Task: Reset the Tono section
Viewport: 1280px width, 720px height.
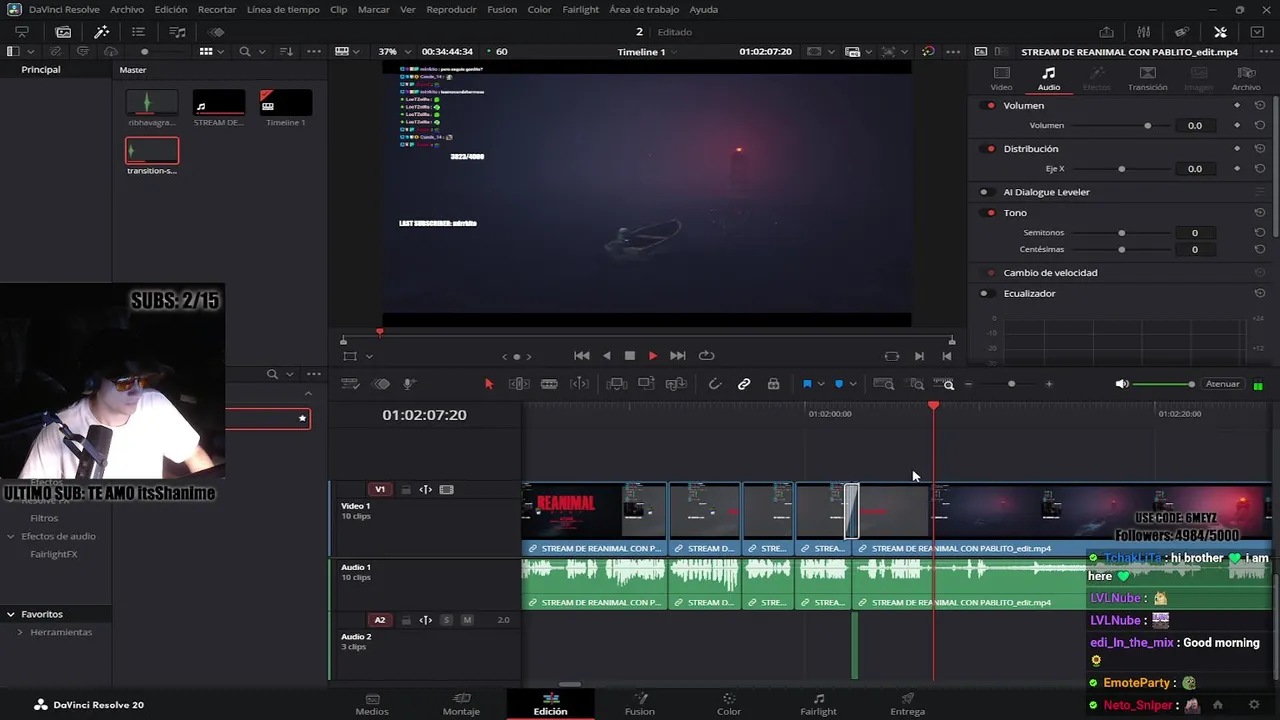Action: (x=1260, y=213)
